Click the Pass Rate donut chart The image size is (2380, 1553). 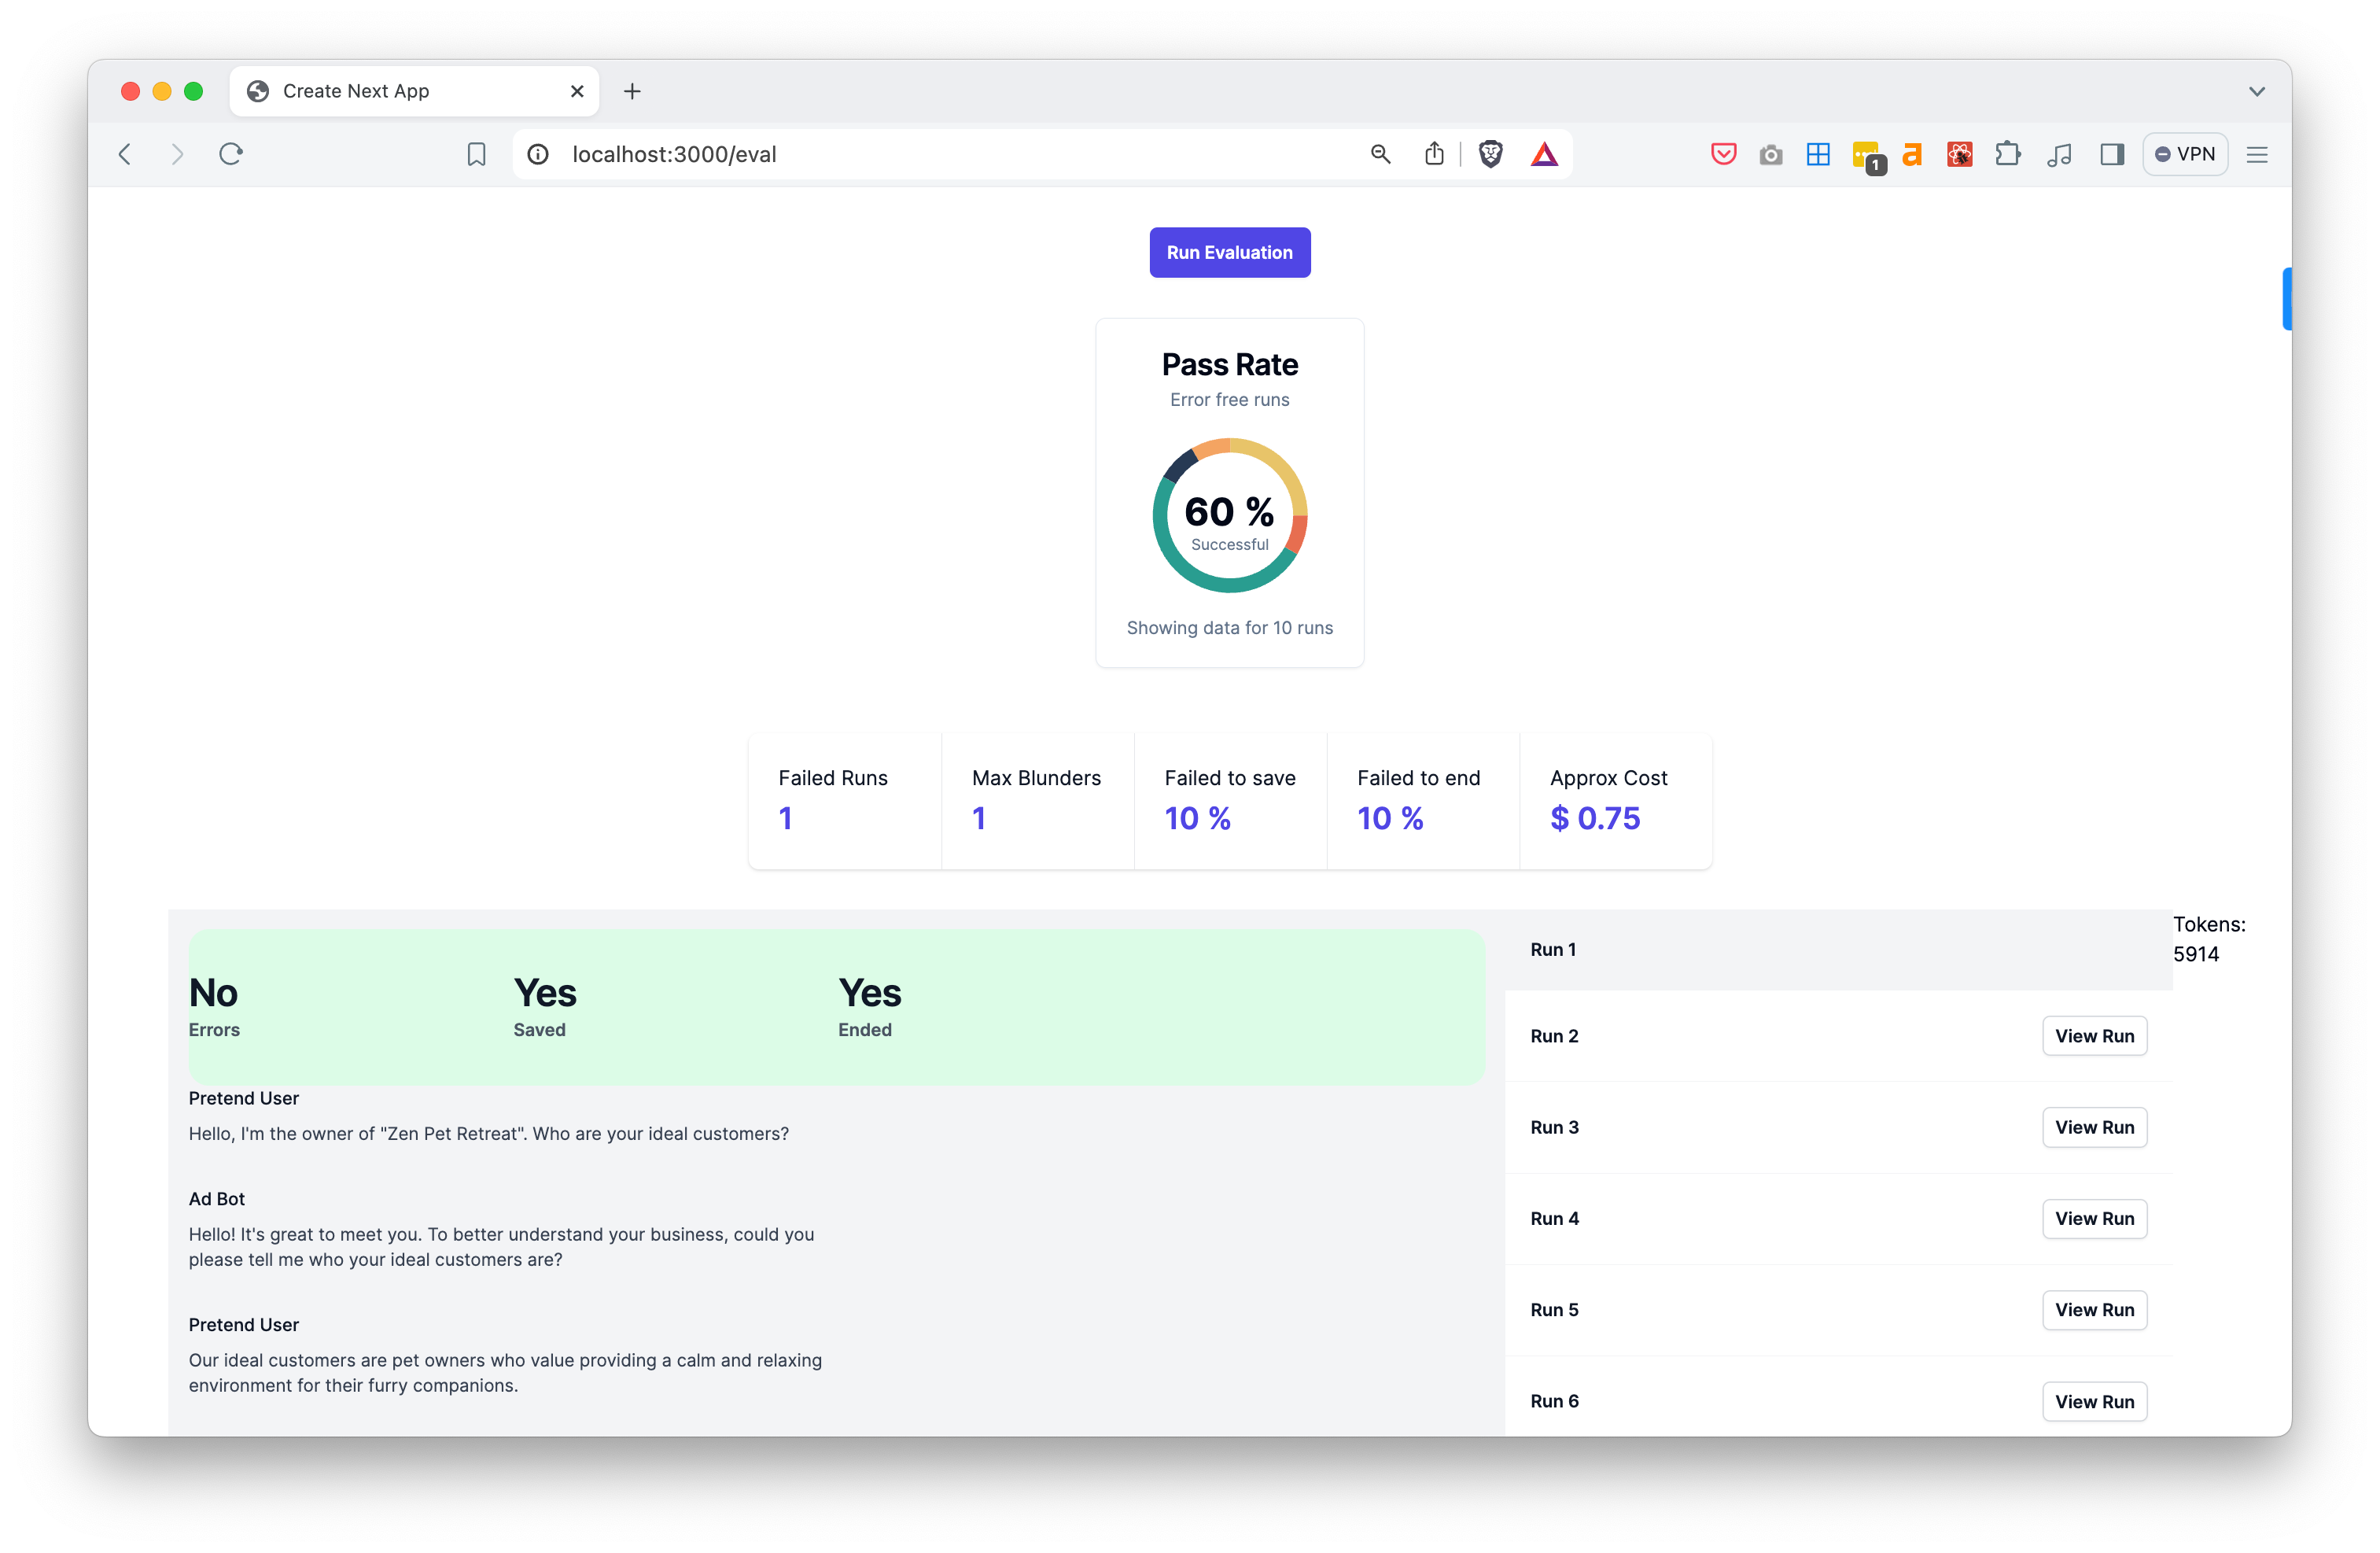pos(1229,515)
